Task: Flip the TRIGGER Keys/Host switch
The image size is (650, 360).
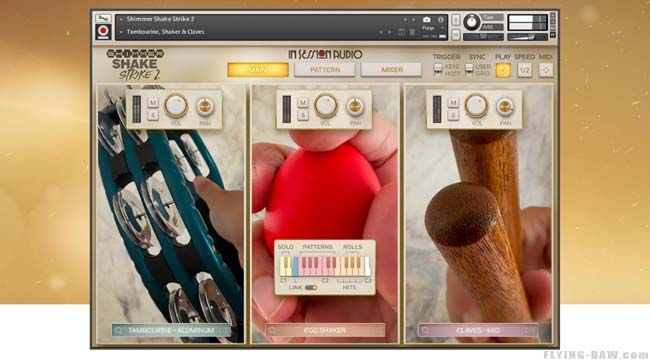Action: click(x=437, y=69)
